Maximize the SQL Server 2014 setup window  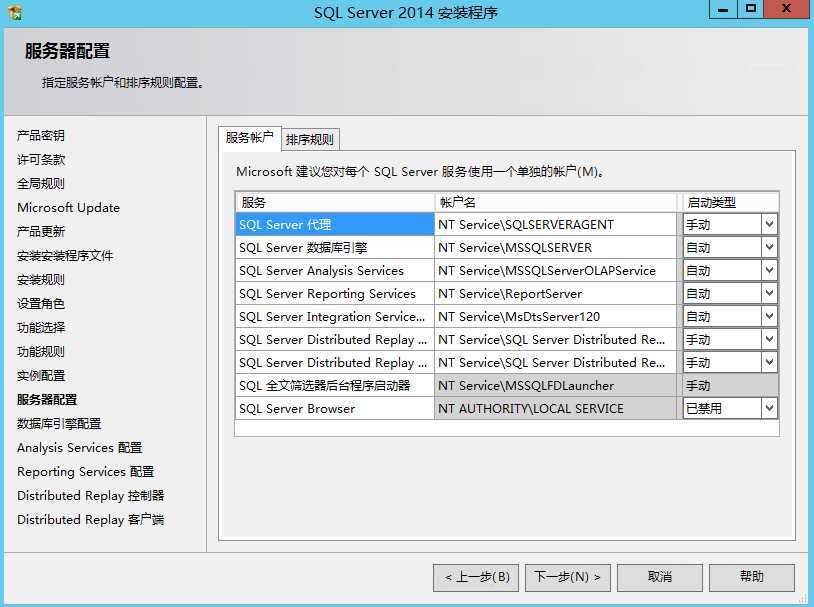point(751,9)
